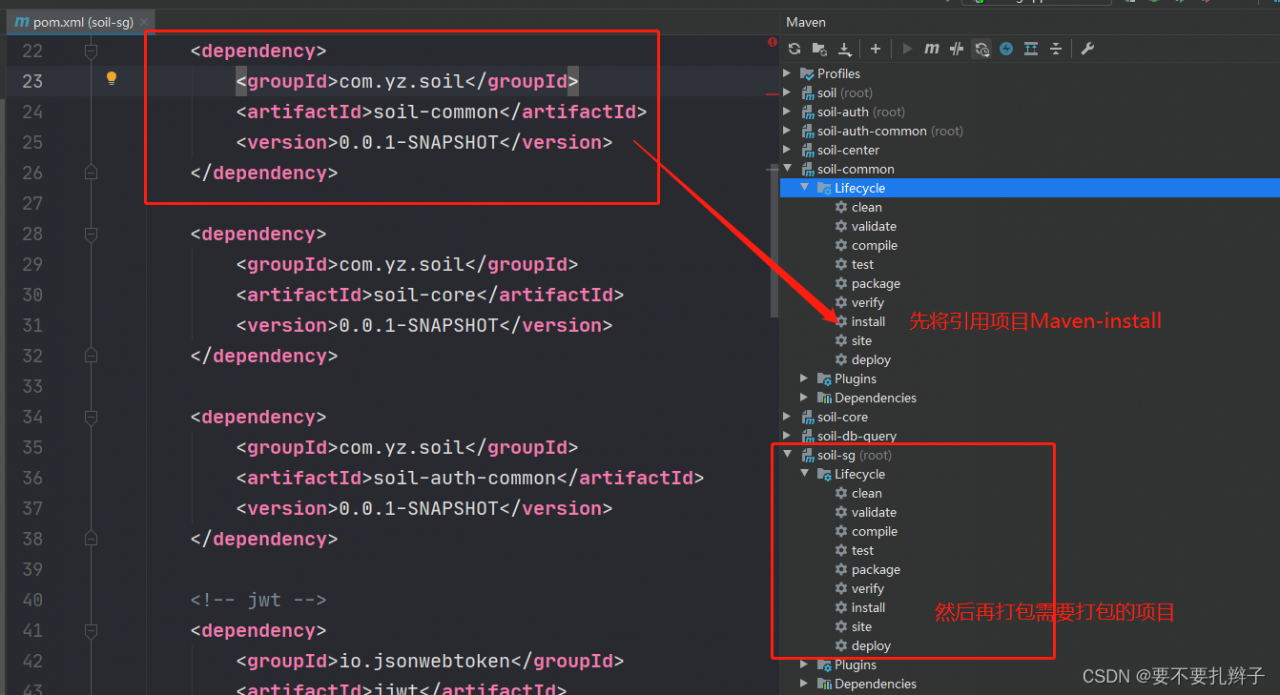
Task: Expand soil-auth-common (root) arrow
Action: [x=787, y=130]
